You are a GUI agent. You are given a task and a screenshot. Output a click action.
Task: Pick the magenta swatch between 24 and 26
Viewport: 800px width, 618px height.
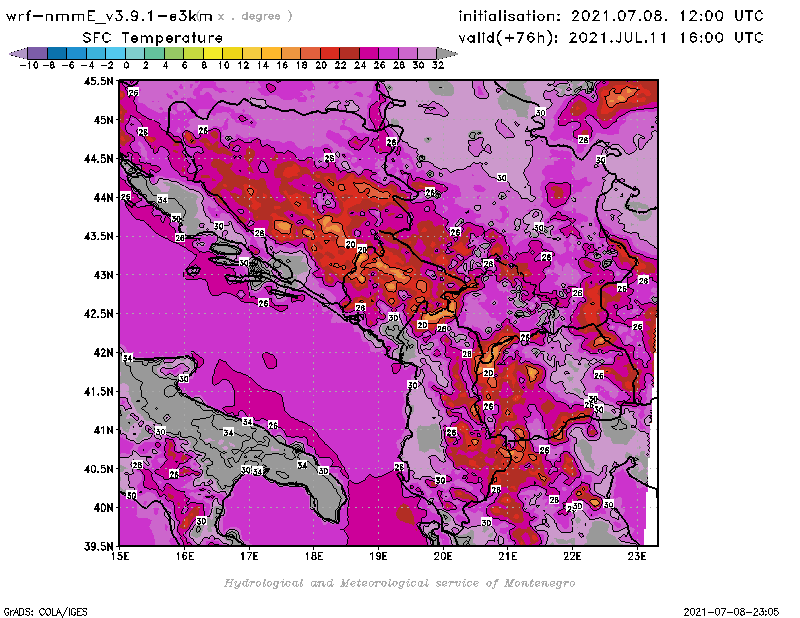tap(369, 53)
